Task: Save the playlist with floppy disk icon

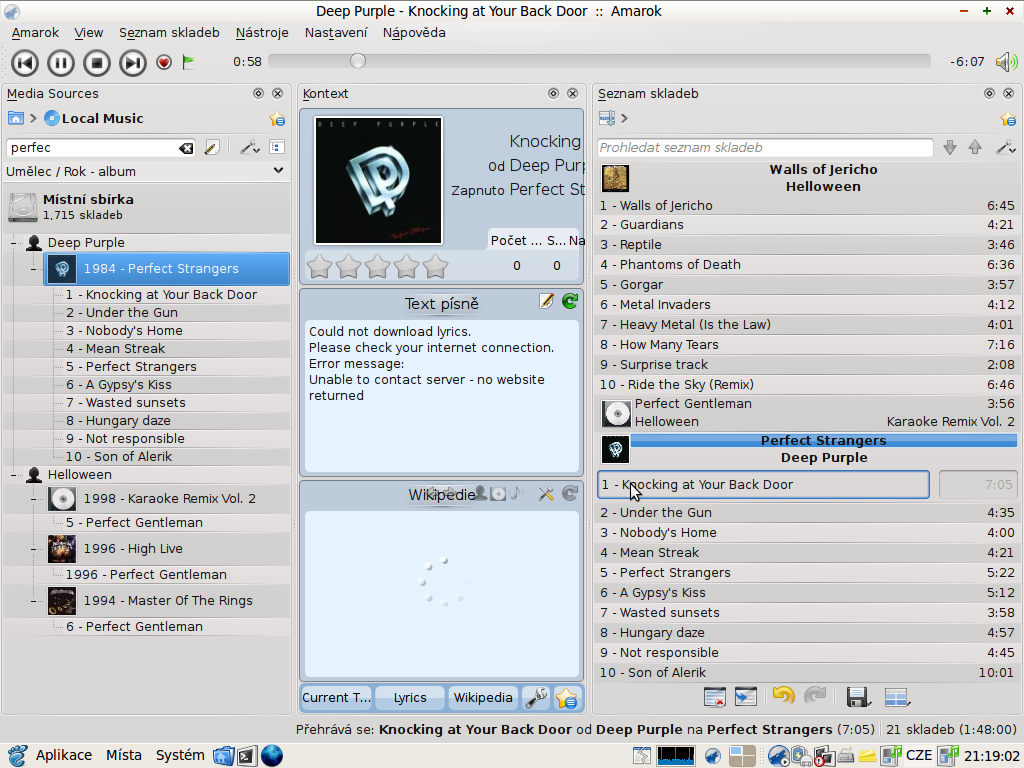Action: [858, 697]
